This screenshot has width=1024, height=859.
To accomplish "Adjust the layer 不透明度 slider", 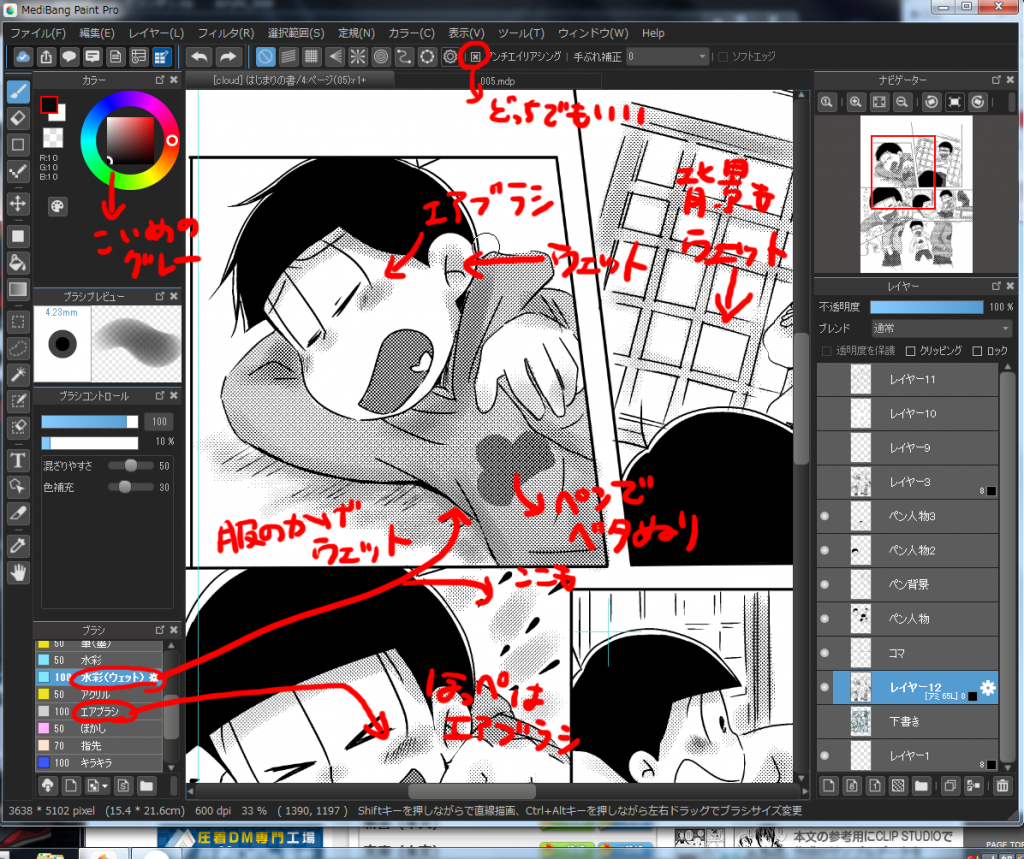I will [926, 307].
